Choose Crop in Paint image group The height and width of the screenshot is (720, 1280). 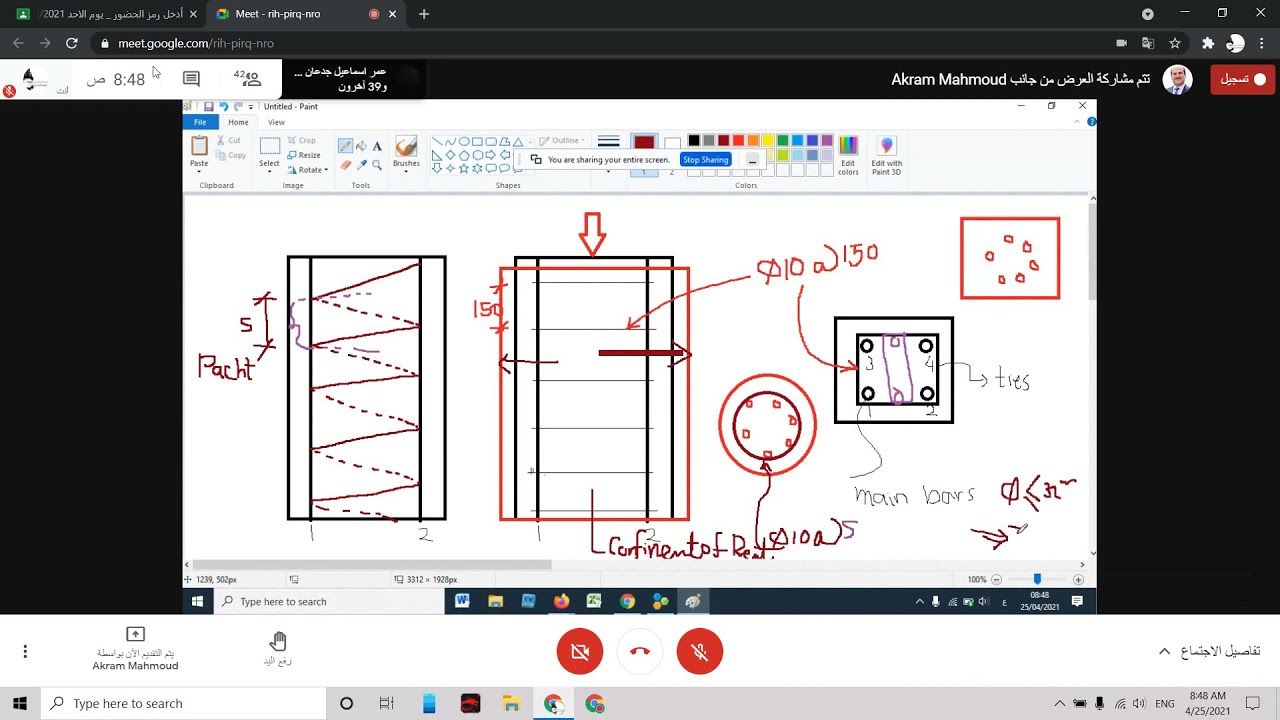[302, 141]
